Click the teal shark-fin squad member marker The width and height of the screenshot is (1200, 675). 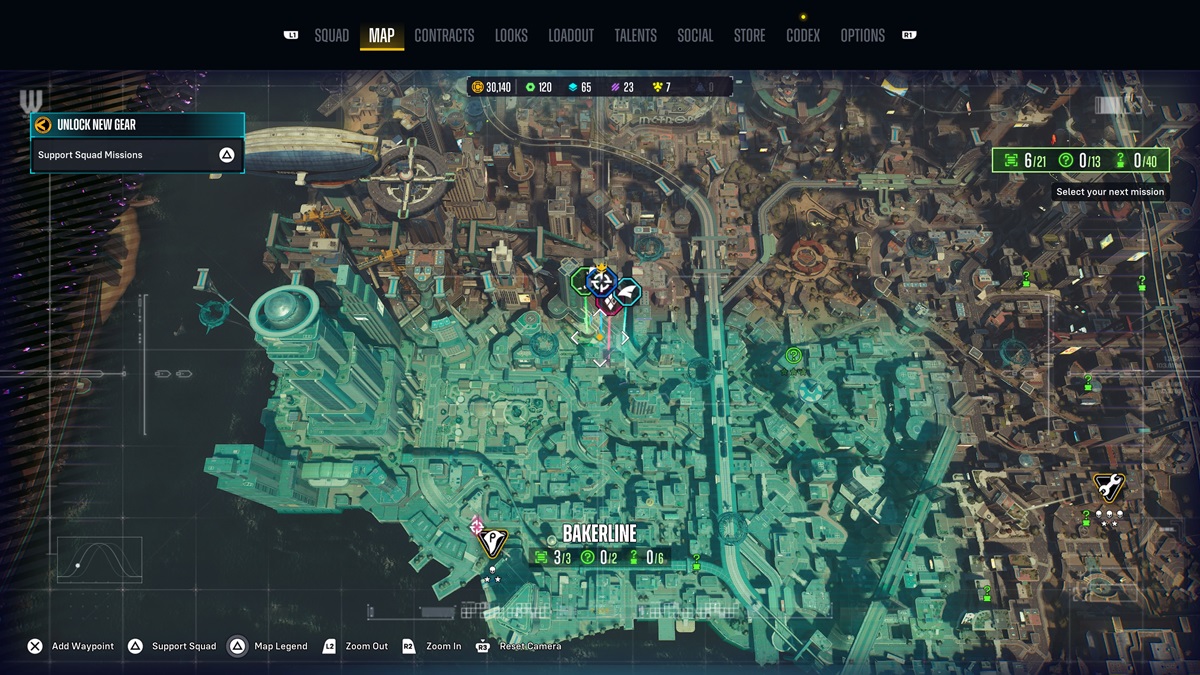[x=627, y=292]
